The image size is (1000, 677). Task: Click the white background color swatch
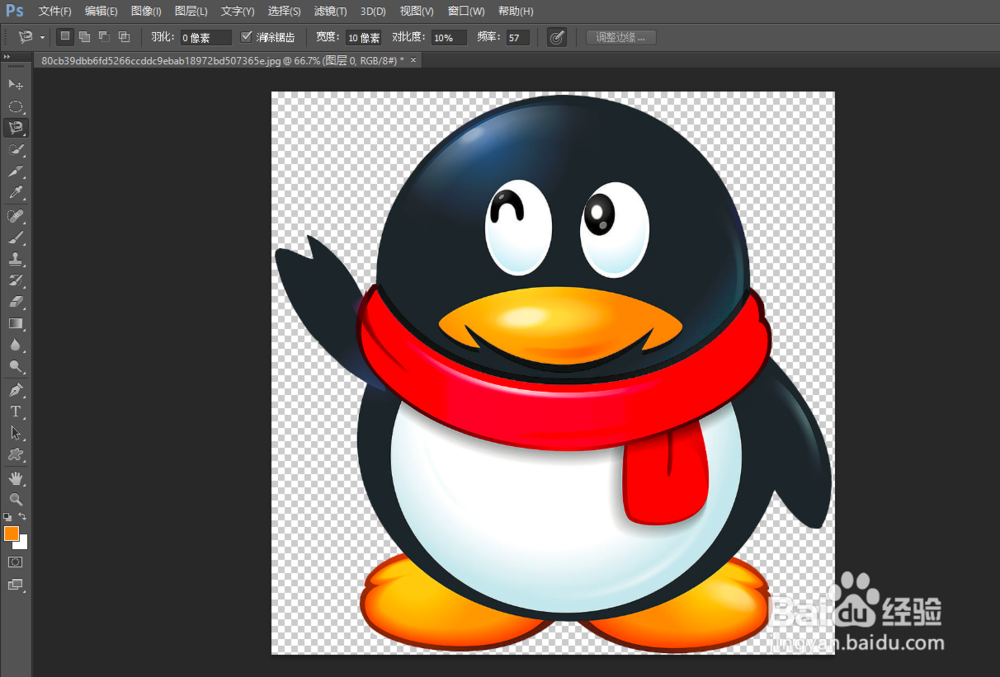(x=24, y=544)
